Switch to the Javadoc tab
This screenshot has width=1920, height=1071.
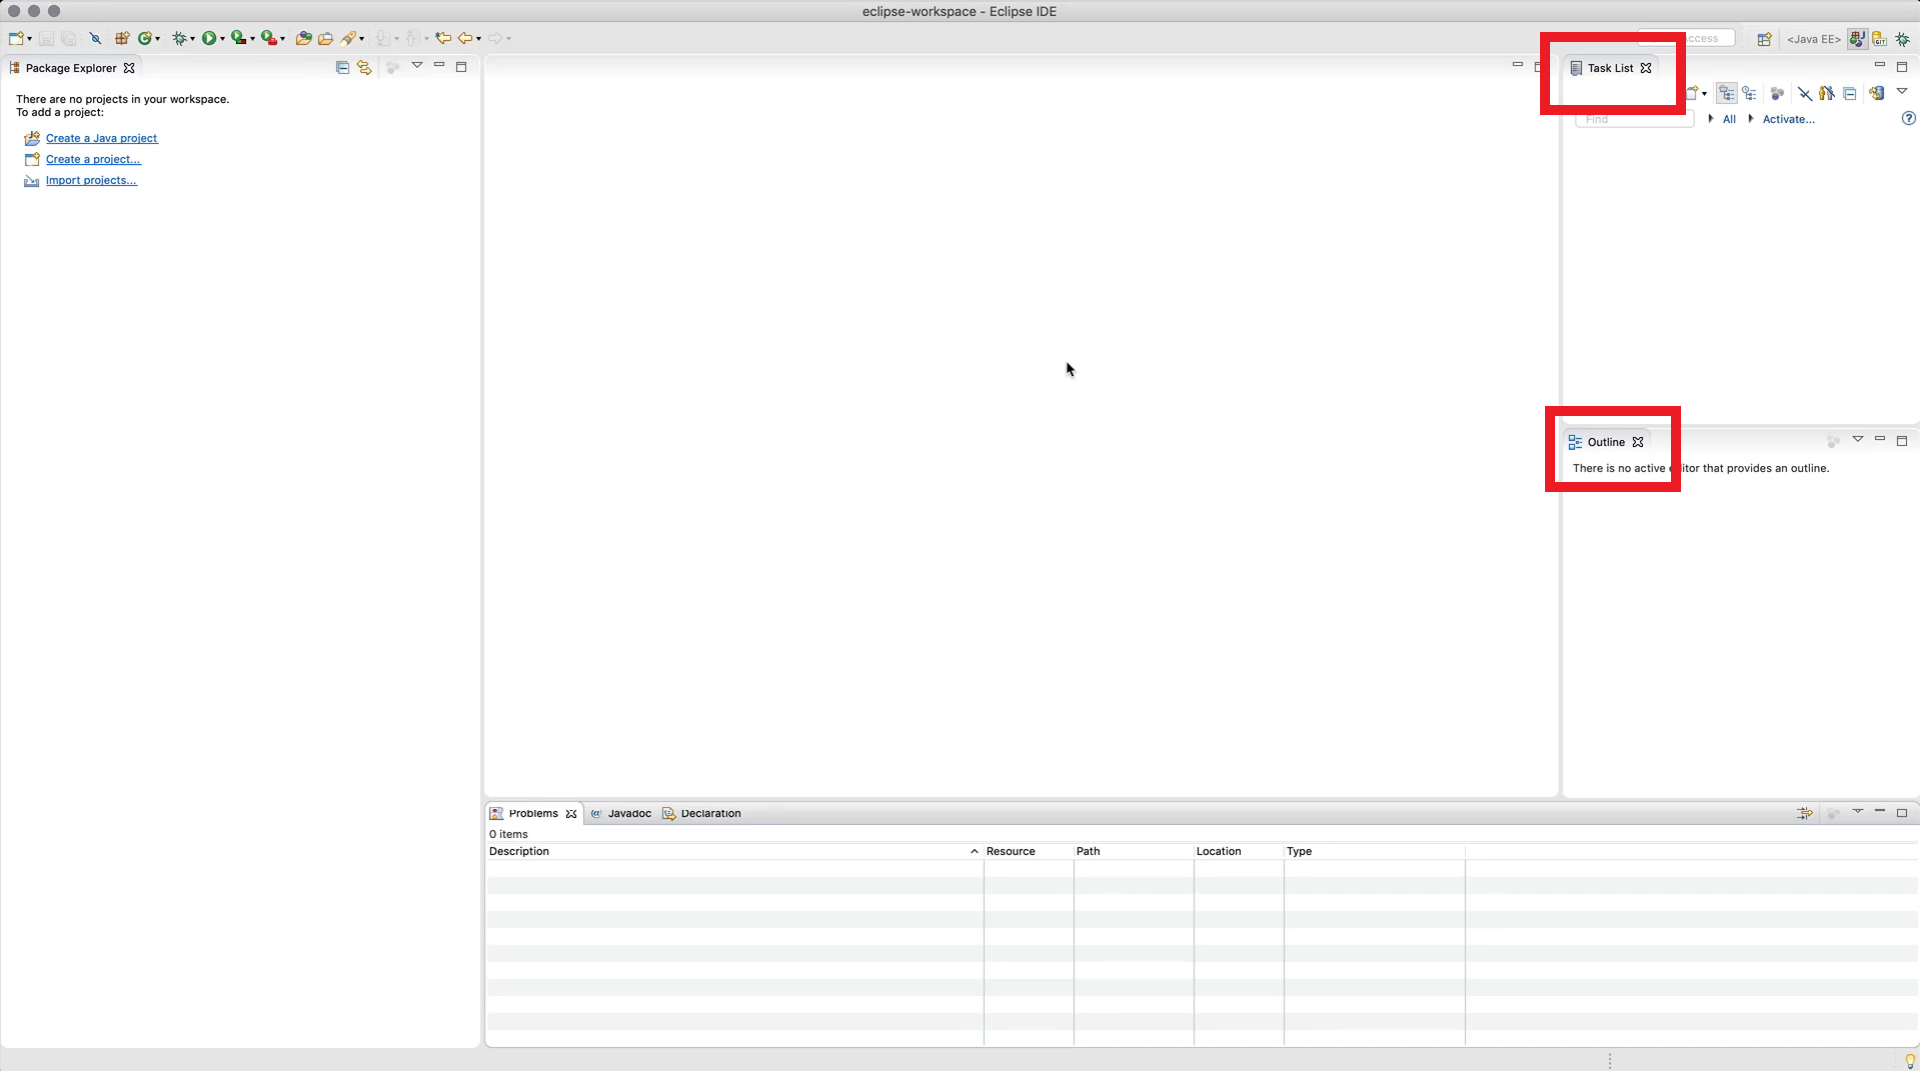coord(621,813)
